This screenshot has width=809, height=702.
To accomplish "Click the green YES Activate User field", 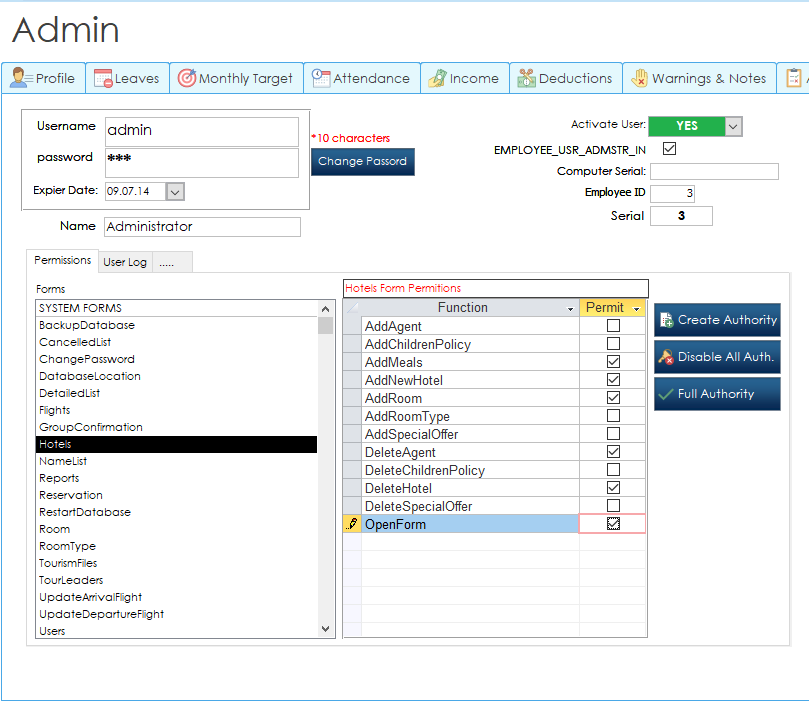I will 687,126.
